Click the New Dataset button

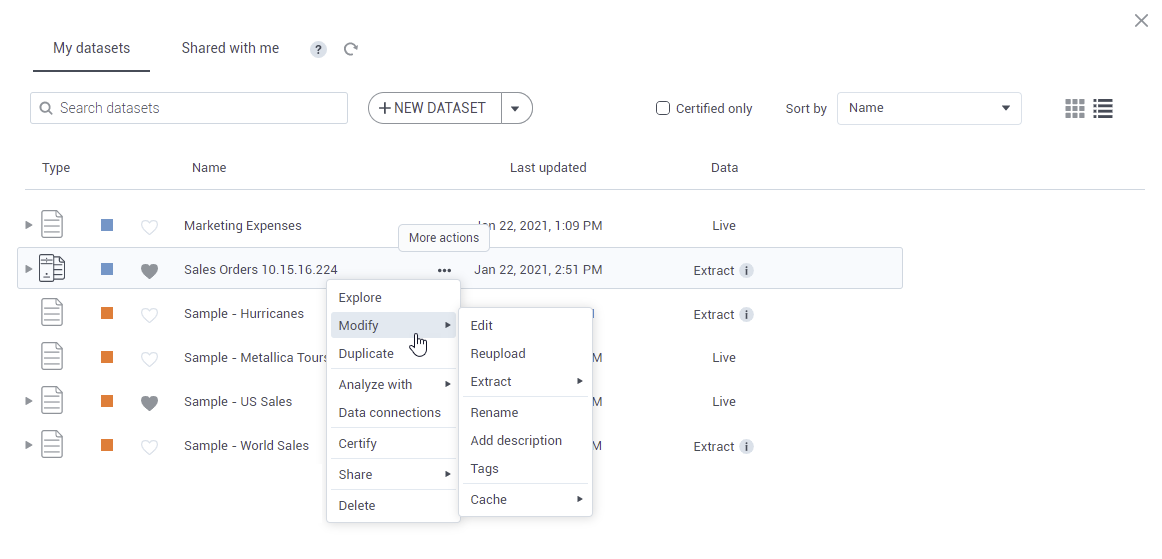(434, 108)
